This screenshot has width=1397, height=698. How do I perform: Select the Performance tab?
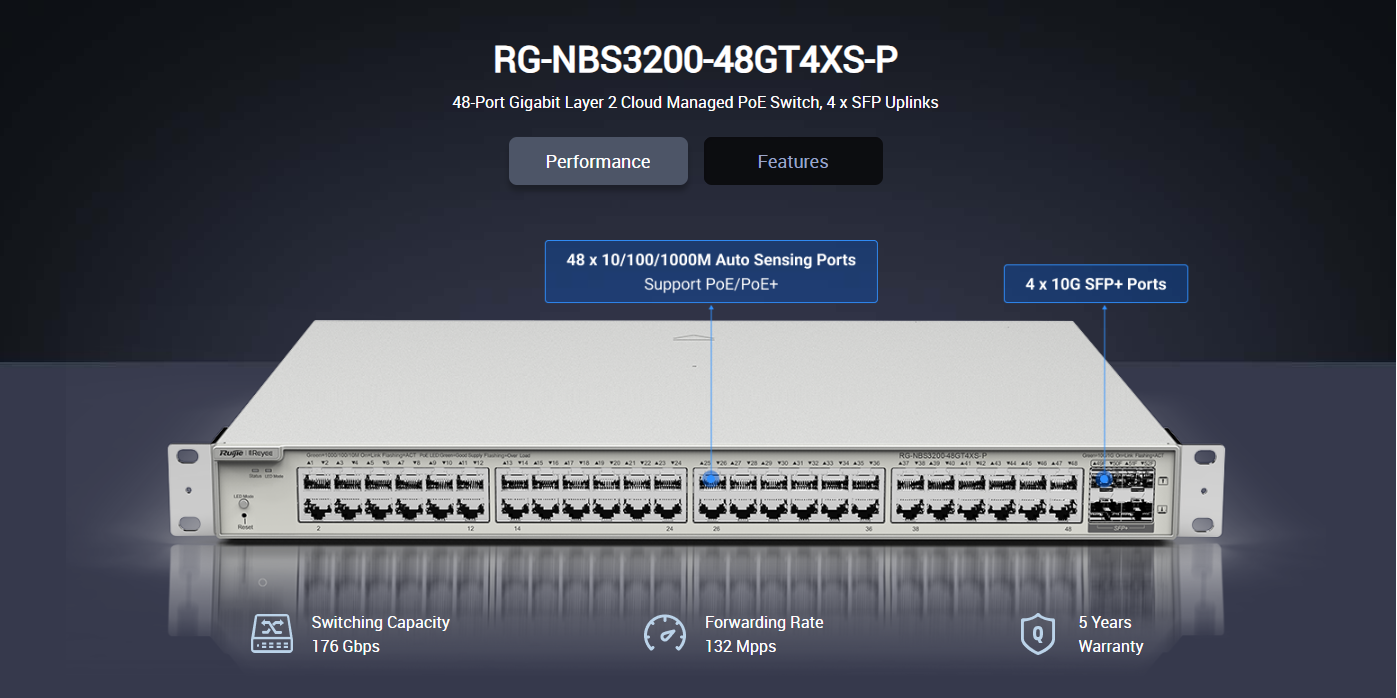598,161
